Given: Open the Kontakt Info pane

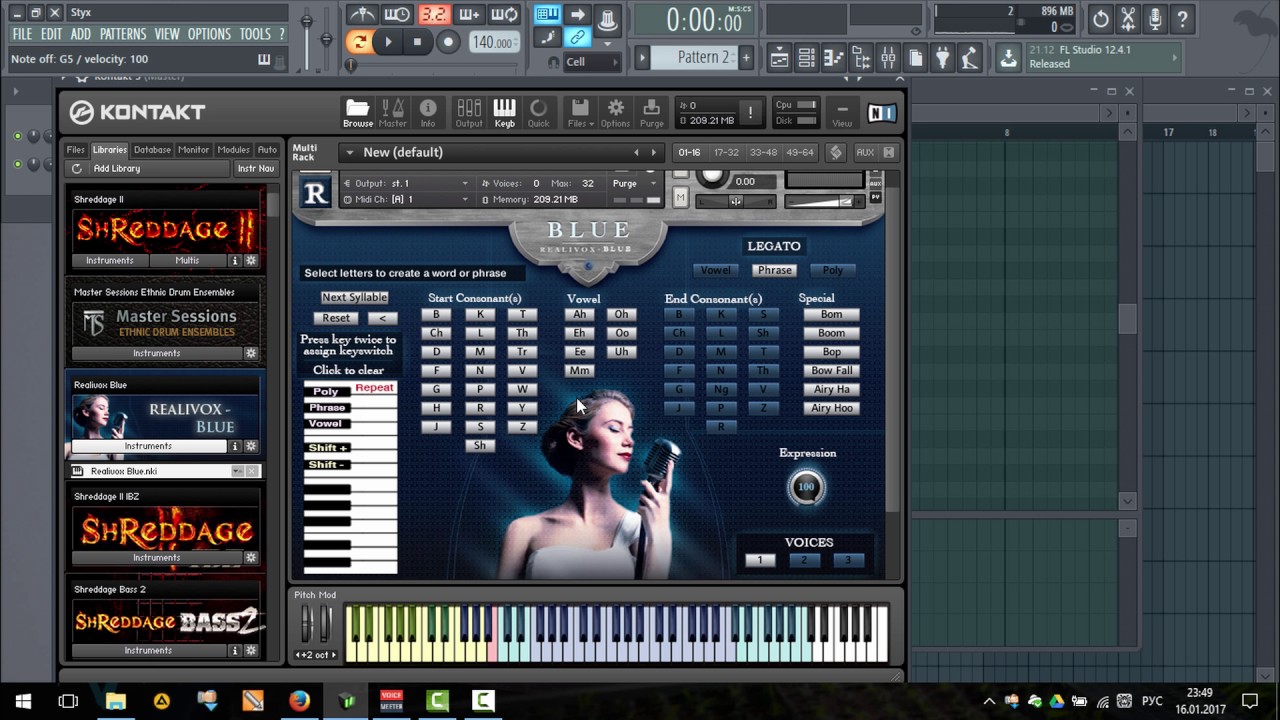Looking at the screenshot, I should point(428,113).
